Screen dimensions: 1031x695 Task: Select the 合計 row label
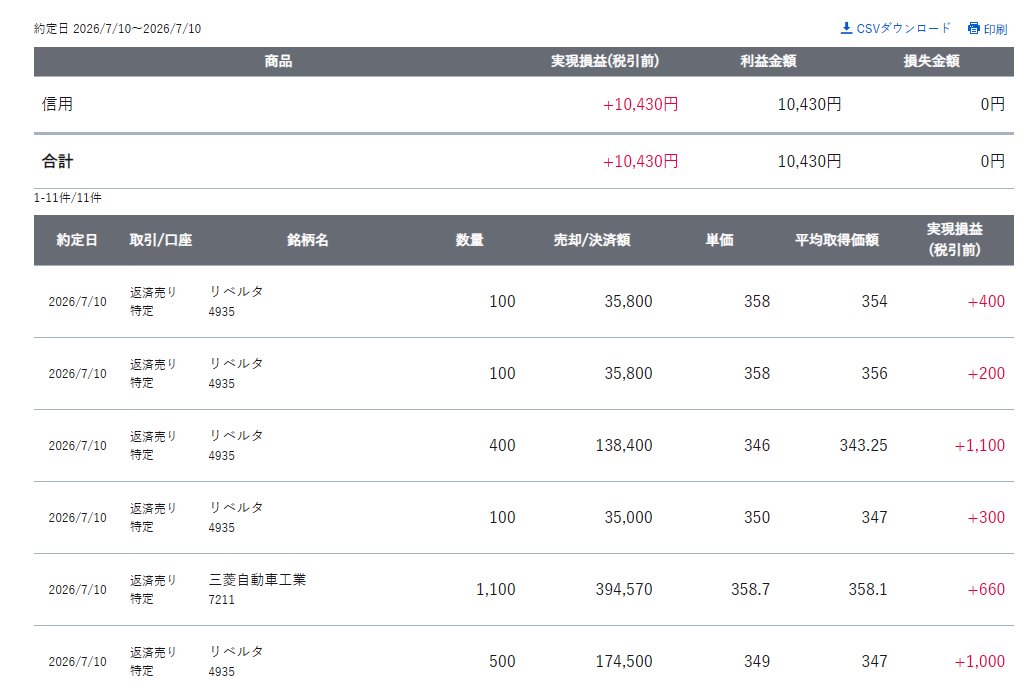tap(57, 161)
